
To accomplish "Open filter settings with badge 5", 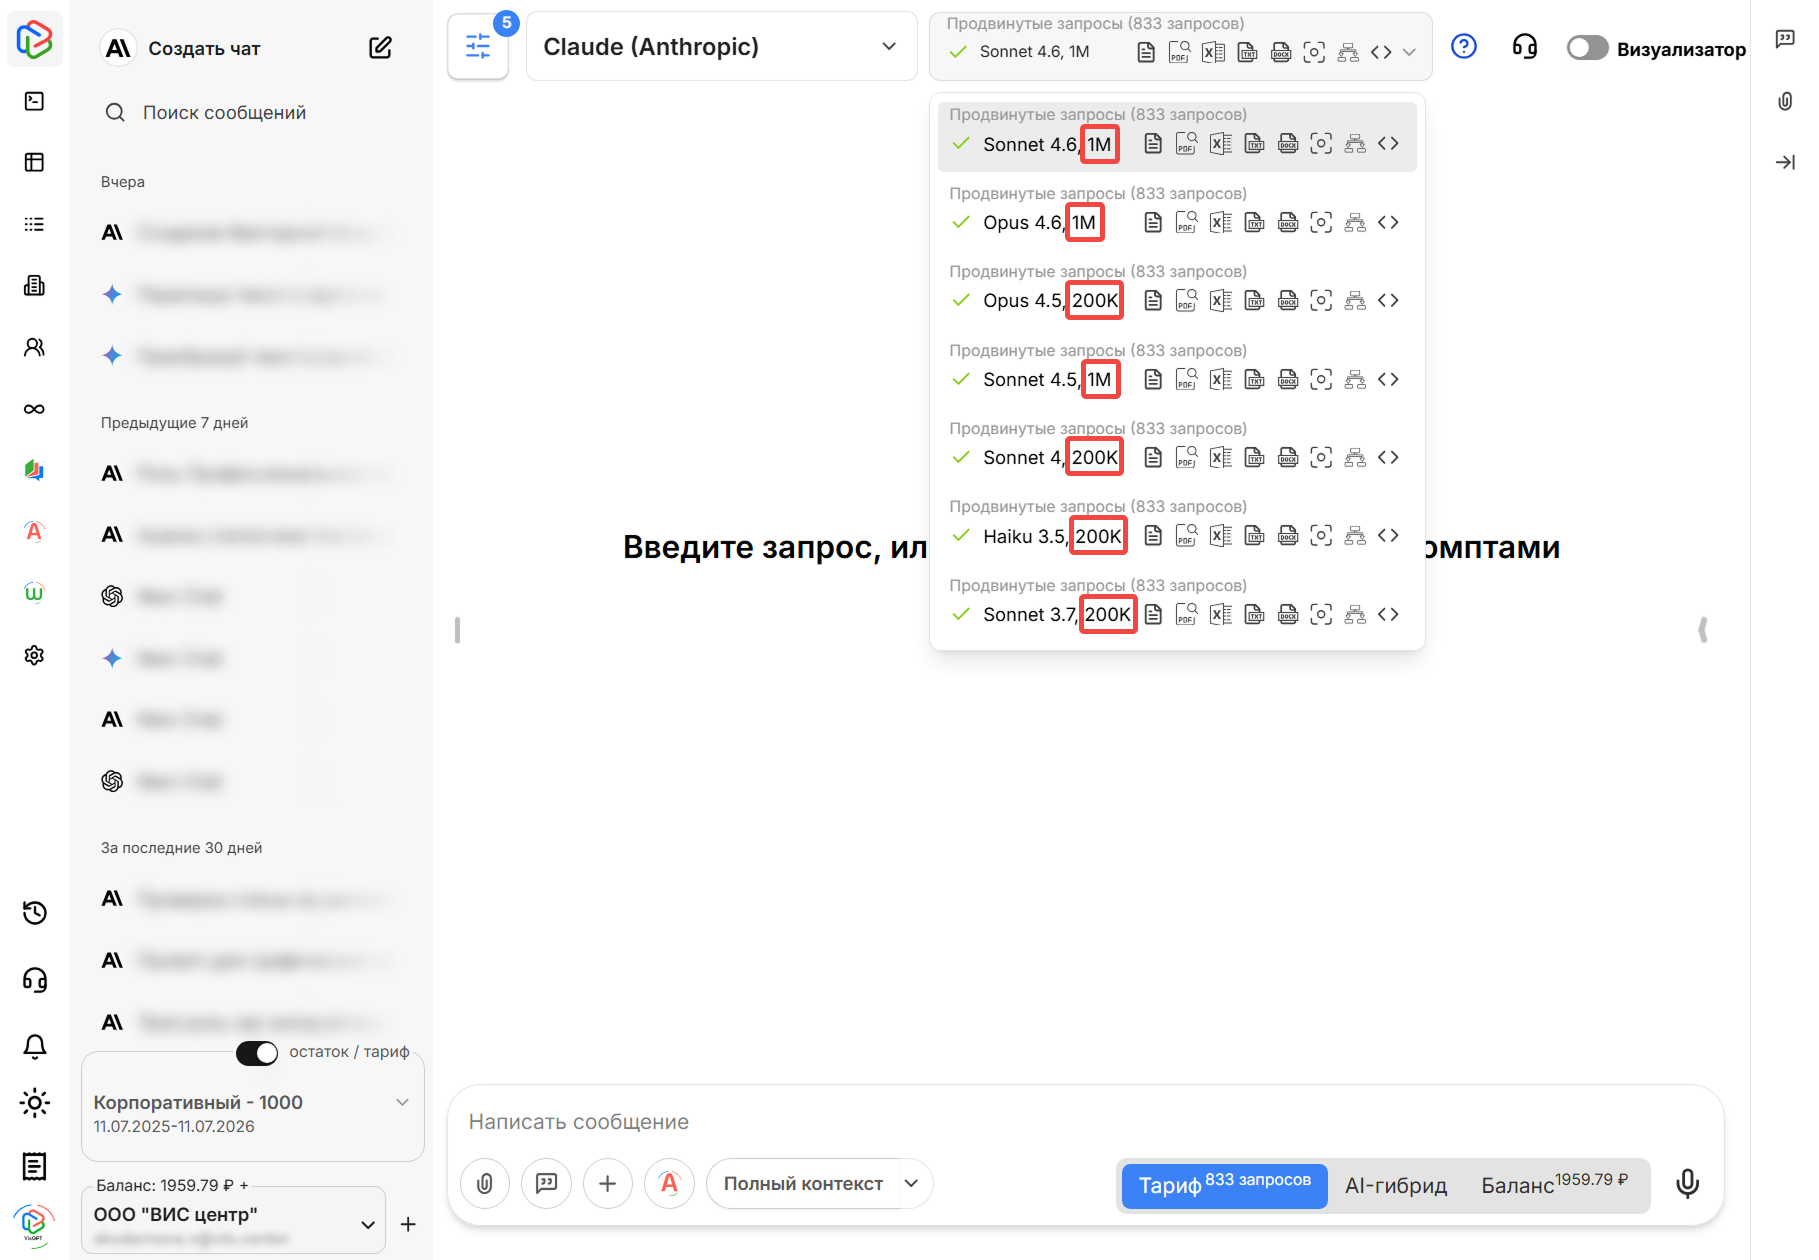I will click(x=478, y=47).
